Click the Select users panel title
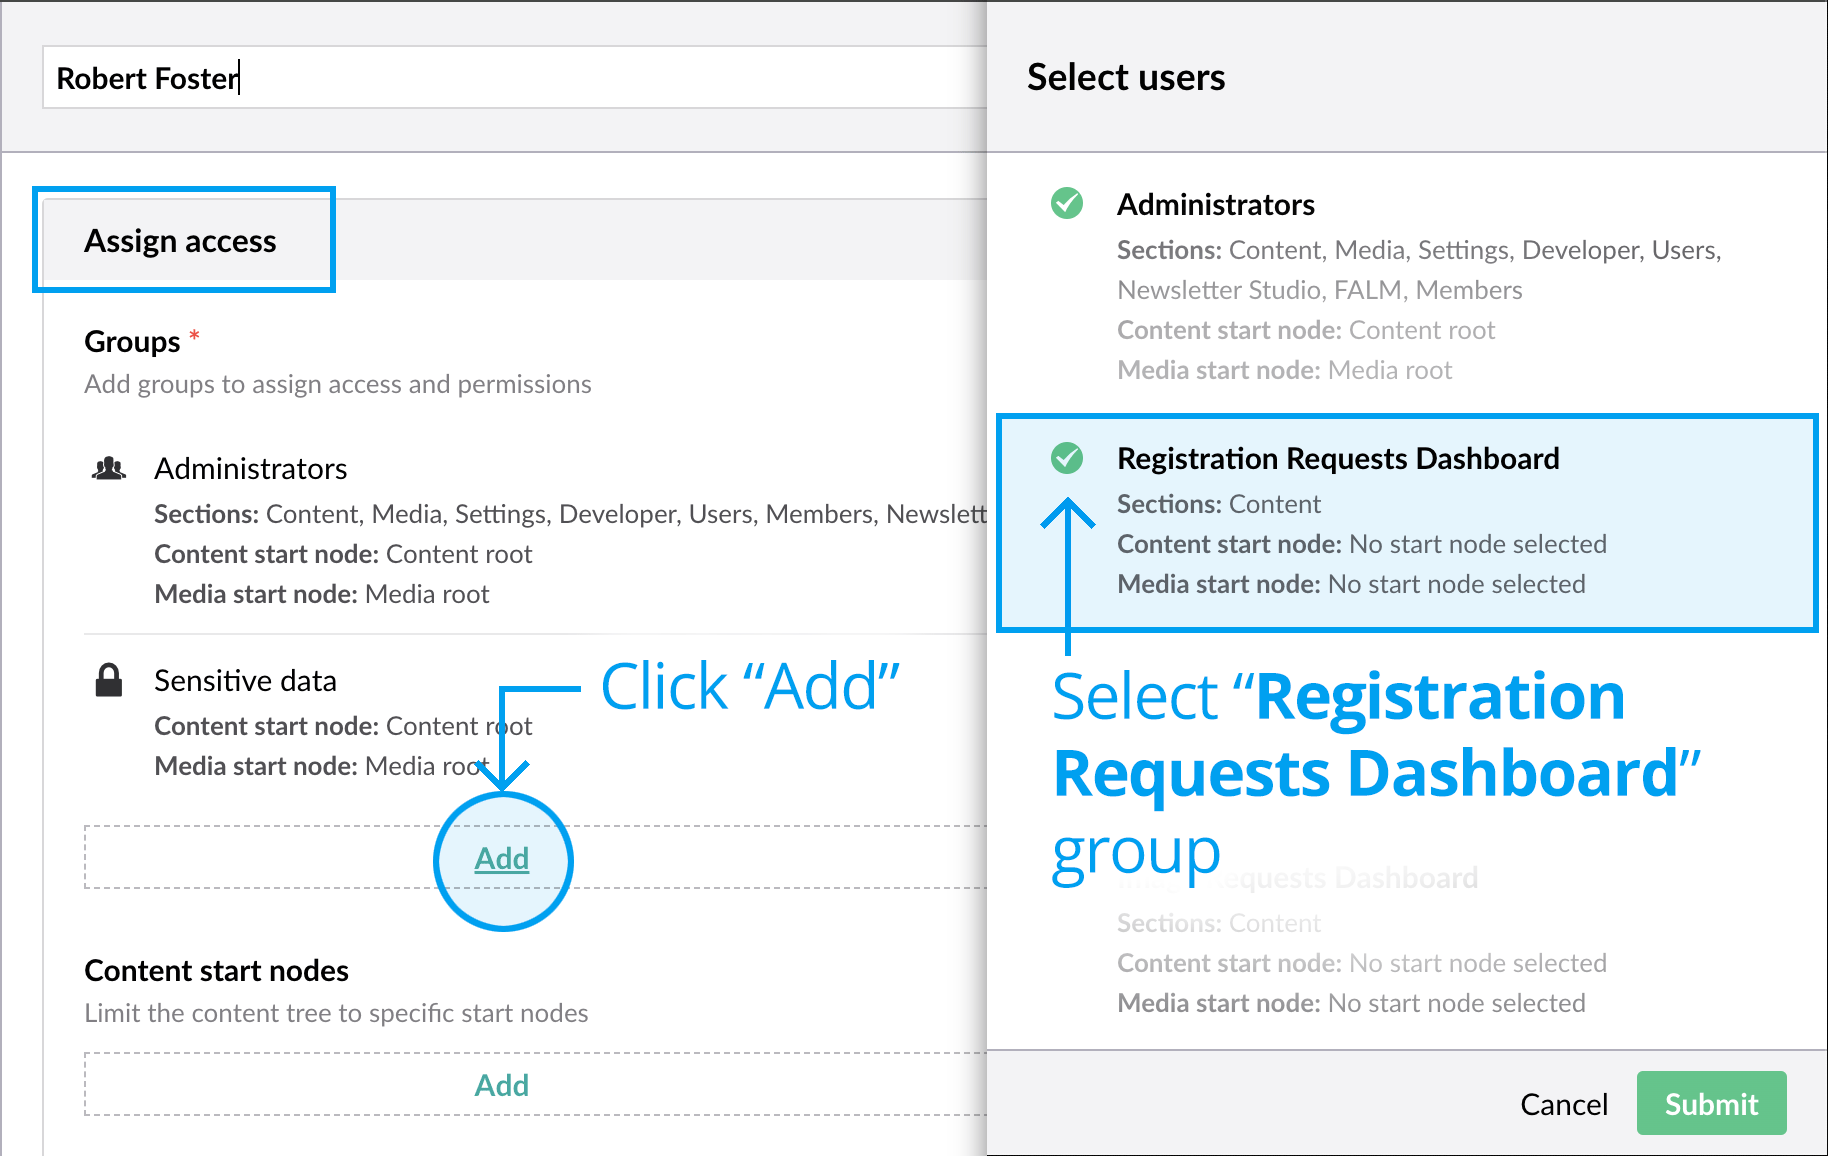The width and height of the screenshot is (1828, 1156). (x=1126, y=77)
